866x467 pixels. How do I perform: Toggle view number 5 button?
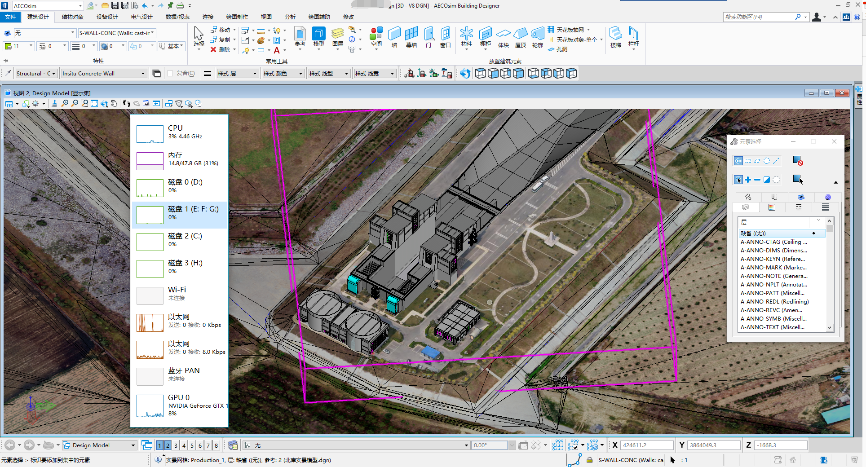[x=191, y=444]
